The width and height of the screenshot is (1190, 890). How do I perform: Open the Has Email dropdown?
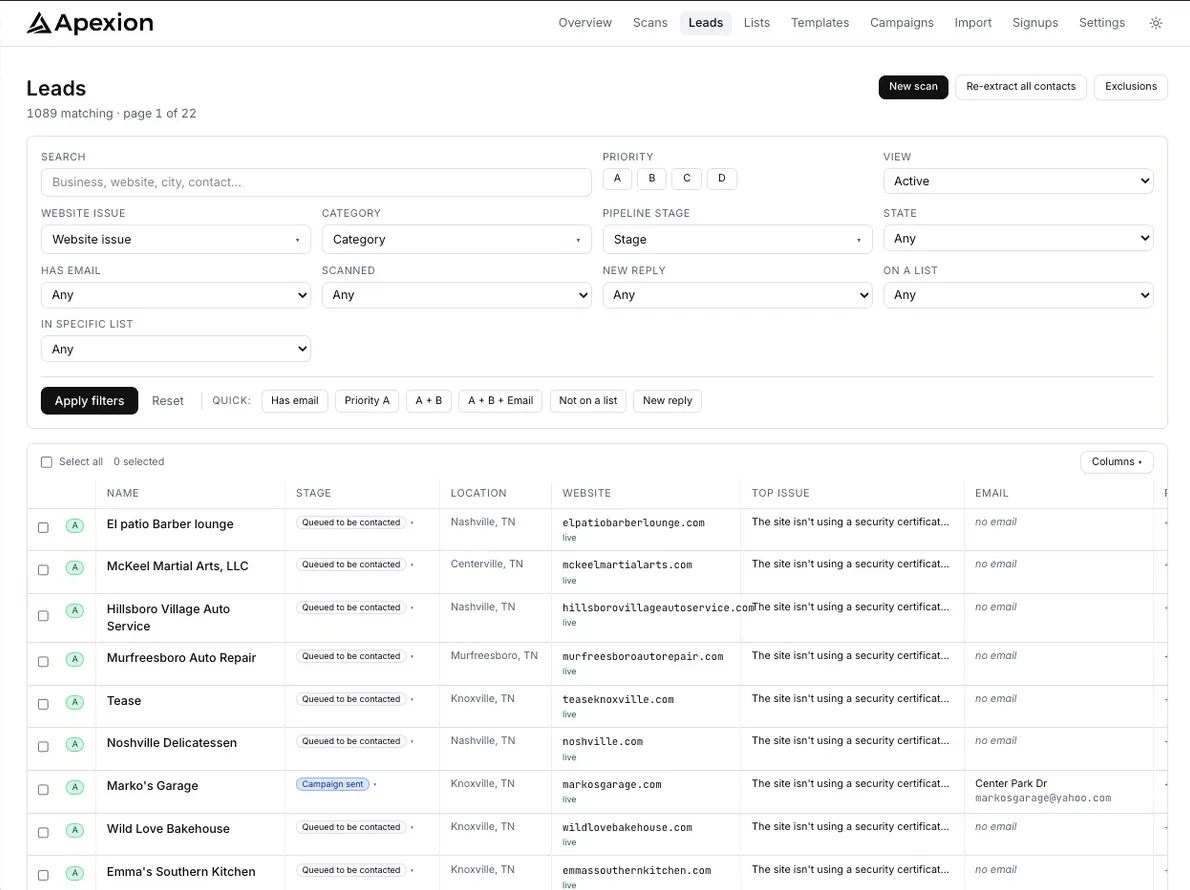[x=176, y=295]
